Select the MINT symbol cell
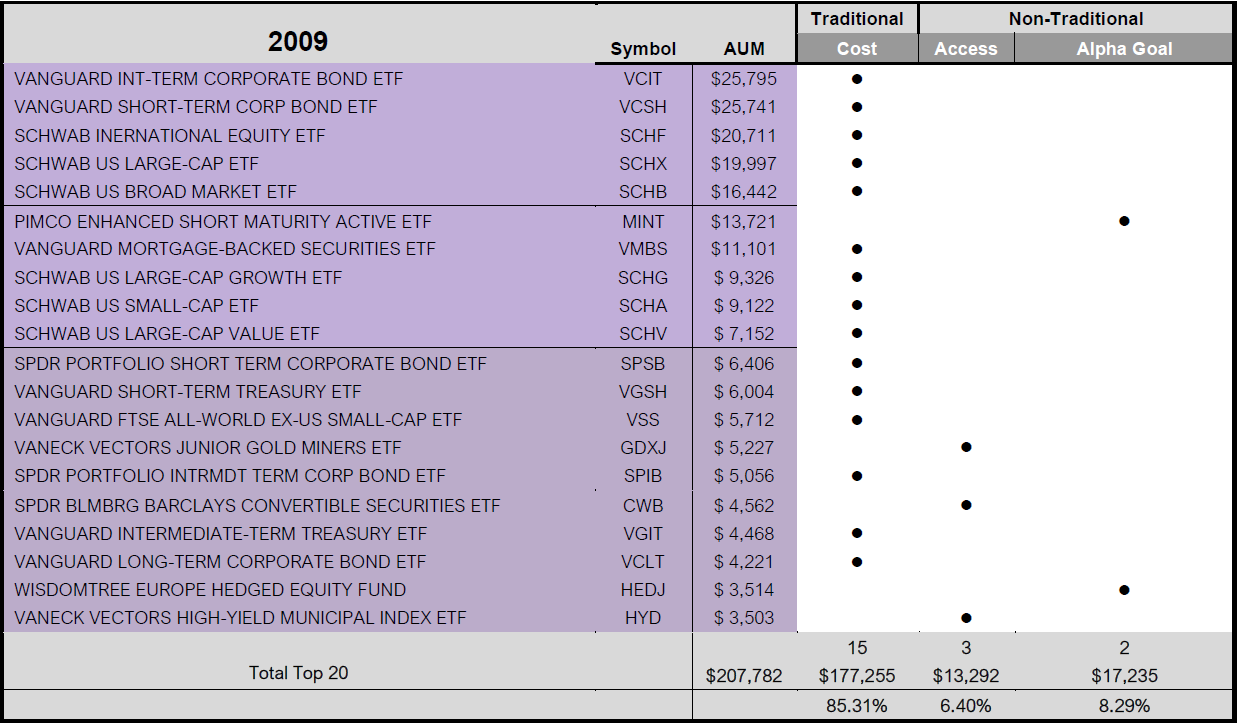Image resolution: width=1237 pixels, height=723 pixels. tap(642, 221)
